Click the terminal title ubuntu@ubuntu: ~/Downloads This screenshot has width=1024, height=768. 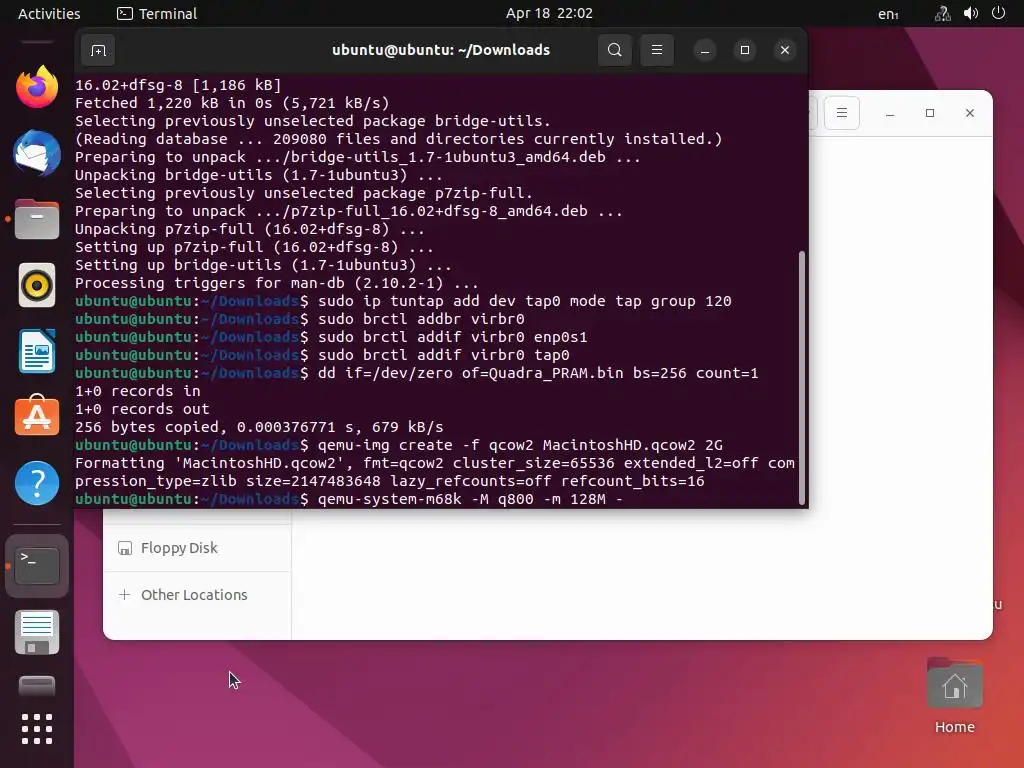click(x=441, y=50)
